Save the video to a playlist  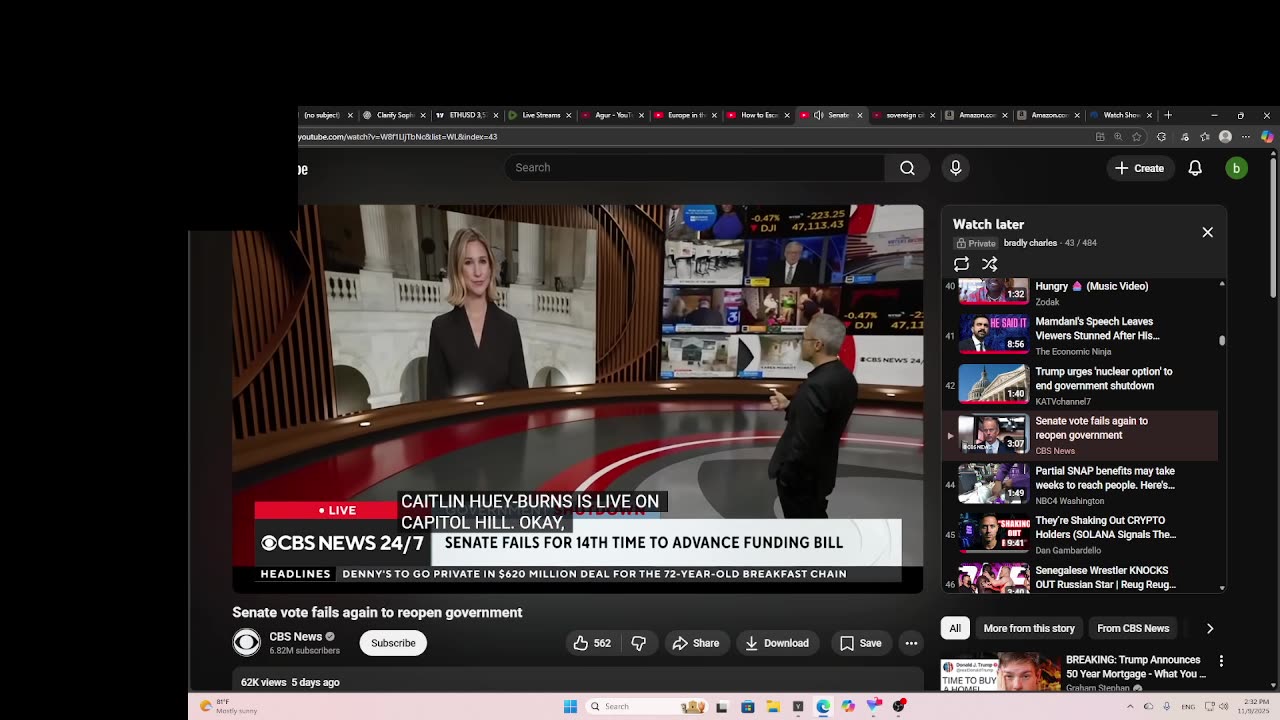coord(860,643)
